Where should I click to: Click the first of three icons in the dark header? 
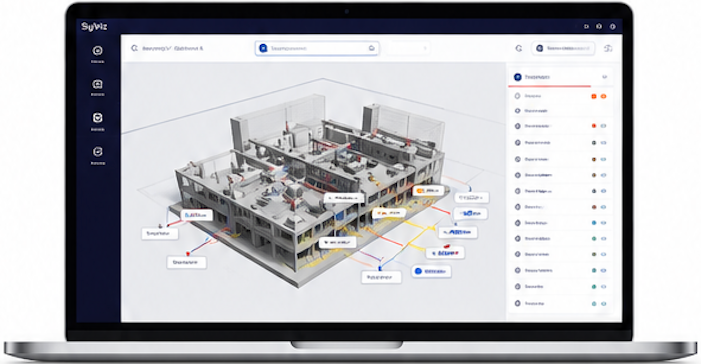pos(586,27)
